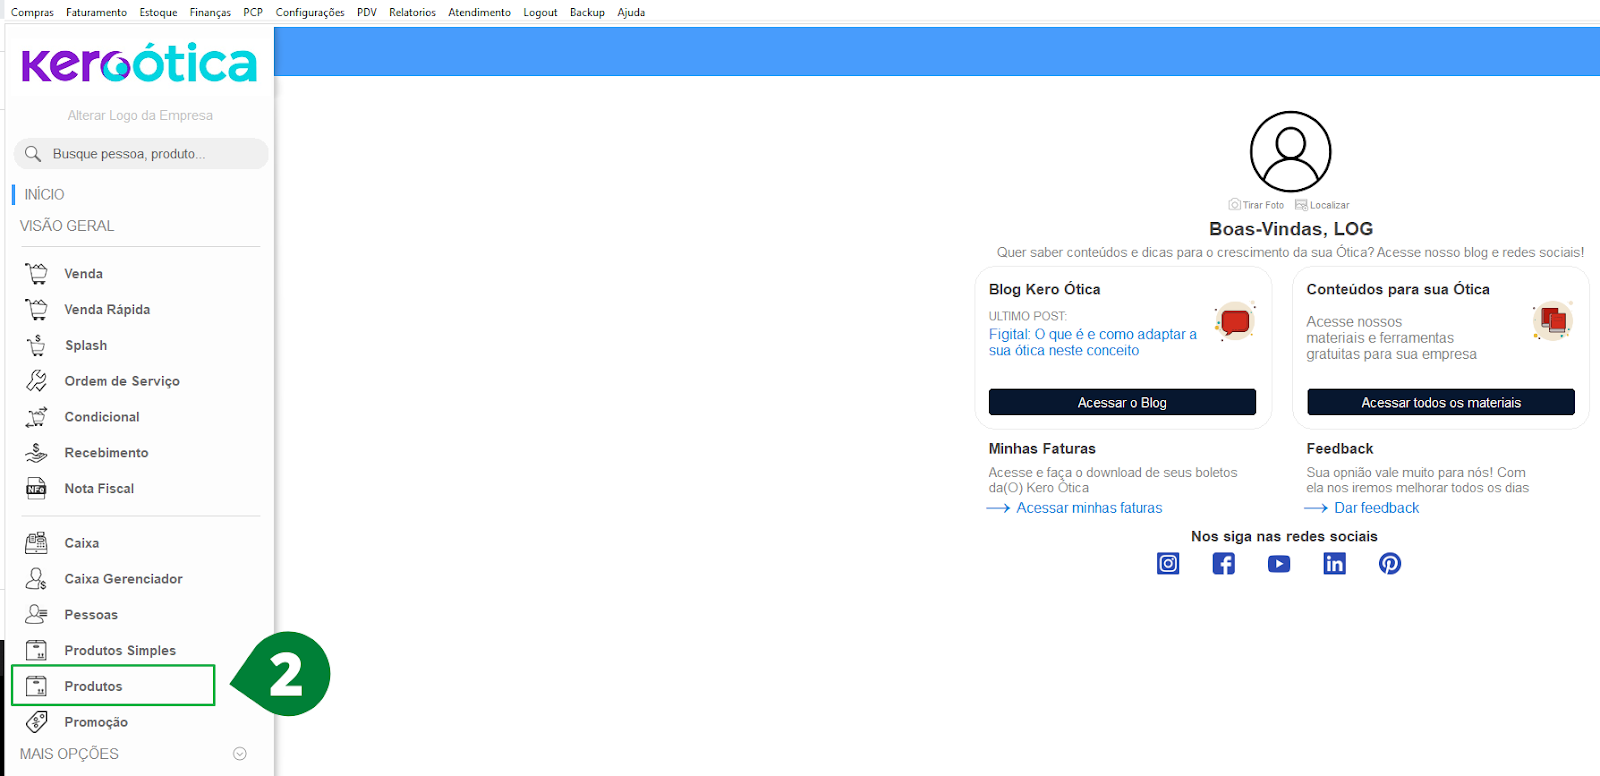Expand the MAIS OPÇÕES section

(x=240, y=754)
